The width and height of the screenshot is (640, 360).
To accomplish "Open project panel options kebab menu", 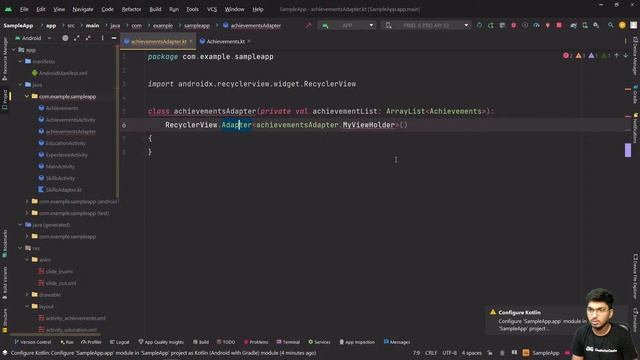I will coord(102,38).
